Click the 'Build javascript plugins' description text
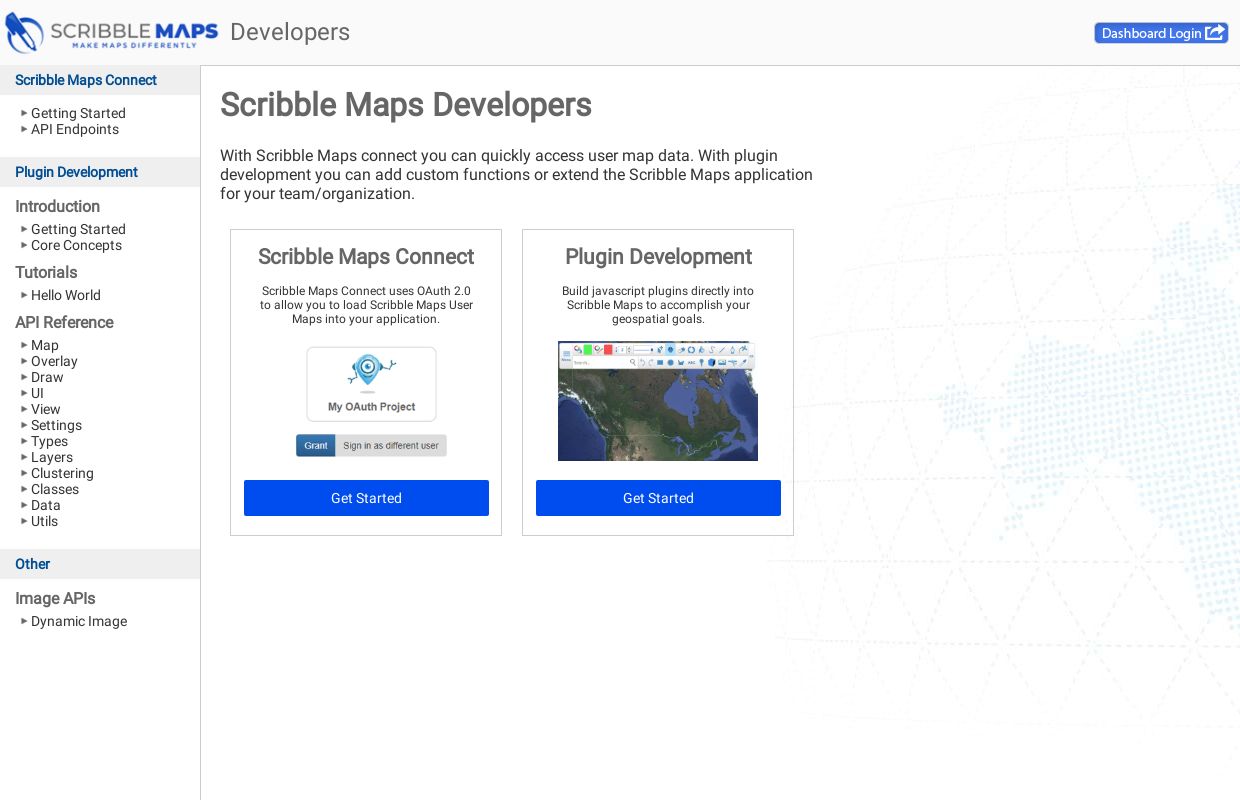The height and width of the screenshot is (800, 1240). (658, 305)
